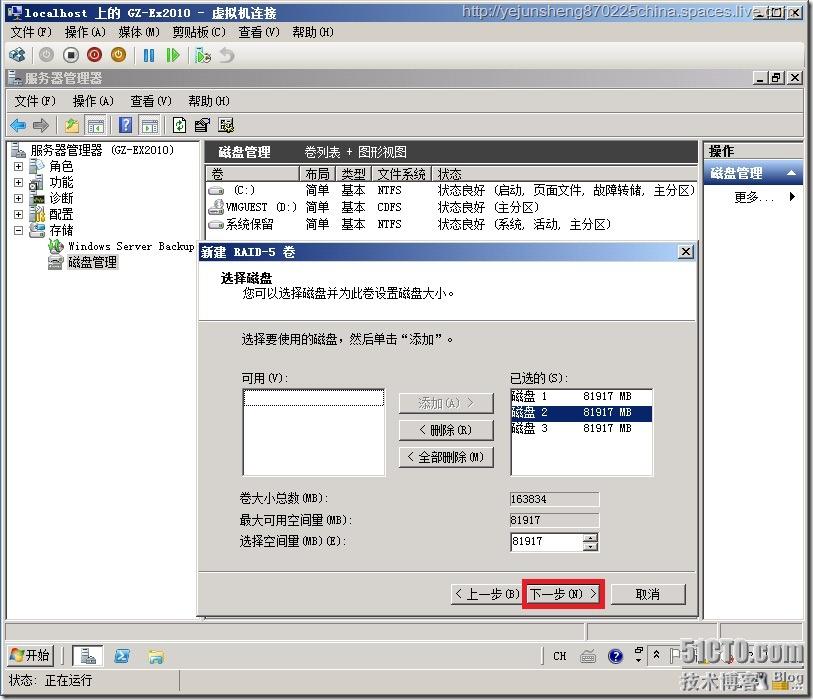Open help with the question mark toolbar icon
Viewport: 813px width, 700px height.
pos(125,125)
